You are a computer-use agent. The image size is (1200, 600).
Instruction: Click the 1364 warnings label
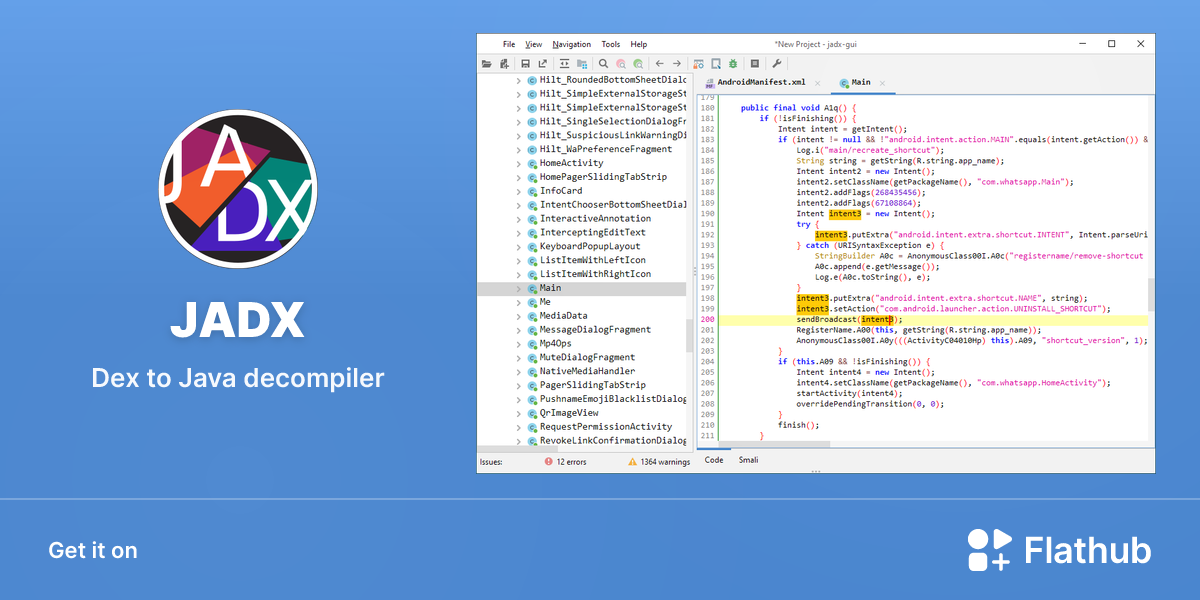tap(666, 462)
